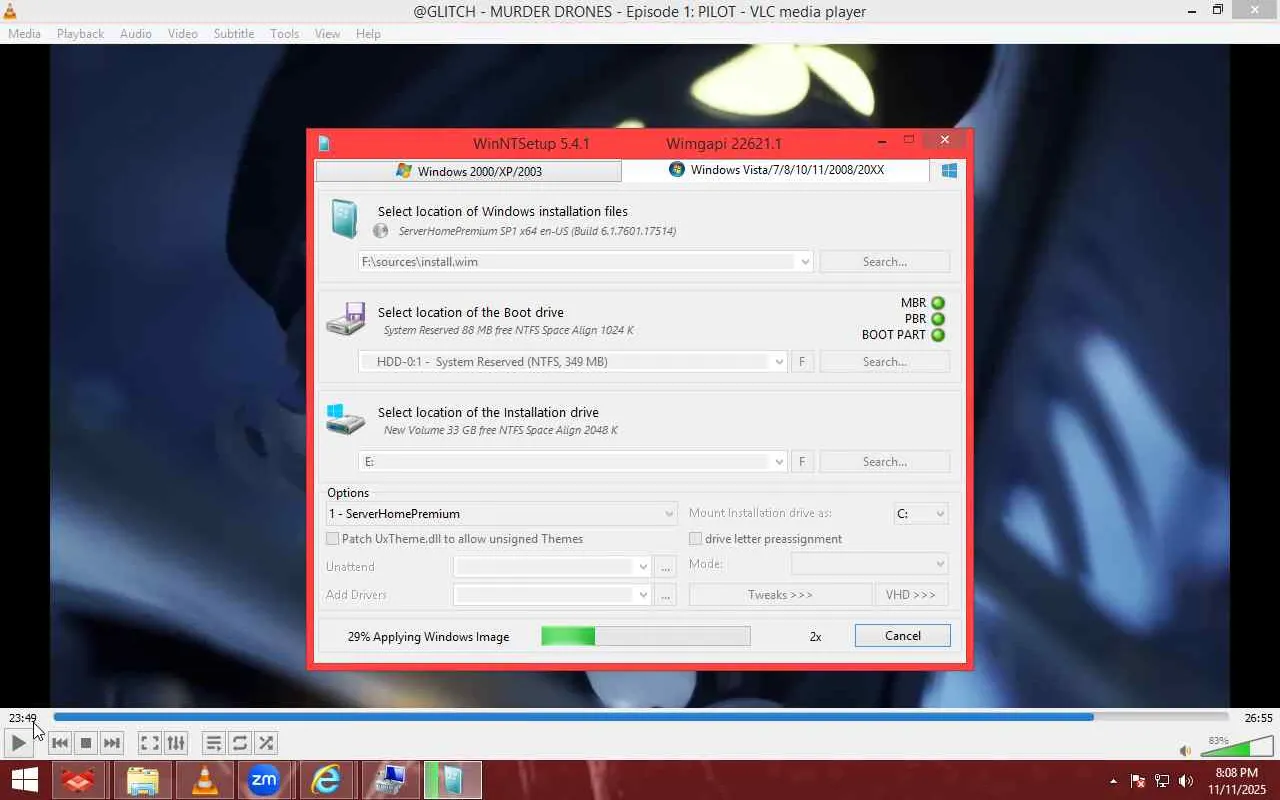The width and height of the screenshot is (1280, 800).
Task: Open the Mode dropdown
Action: [x=869, y=564]
